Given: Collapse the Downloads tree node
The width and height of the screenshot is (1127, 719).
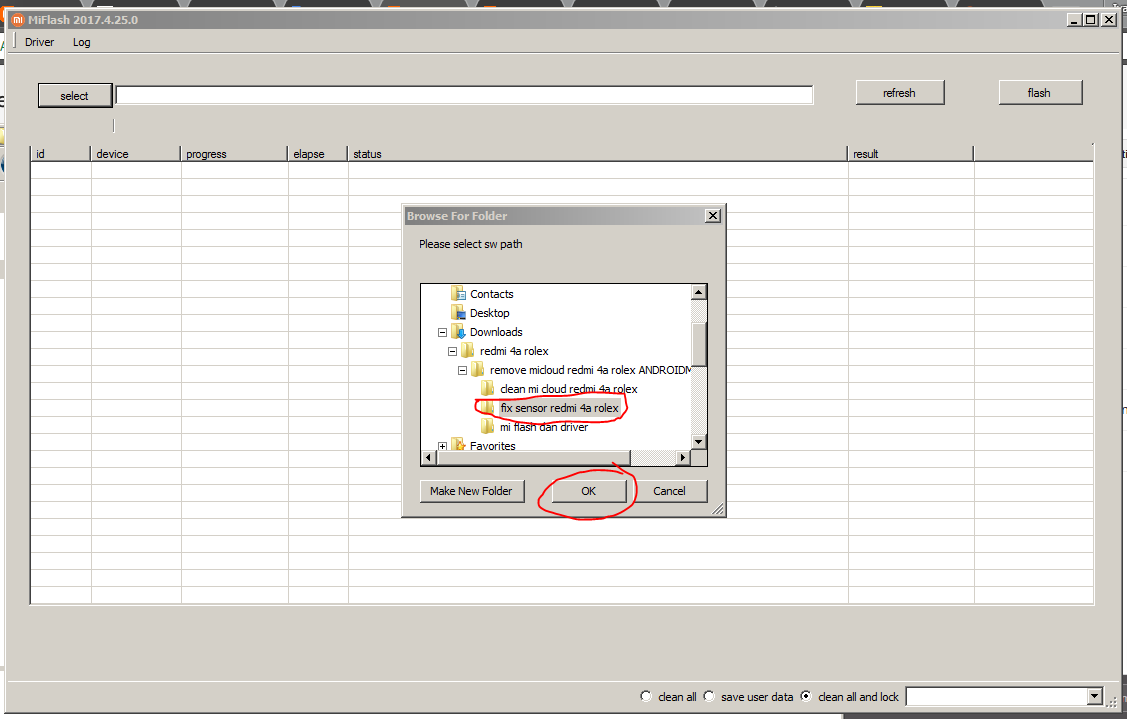Looking at the screenshot, I should point(443,333).
